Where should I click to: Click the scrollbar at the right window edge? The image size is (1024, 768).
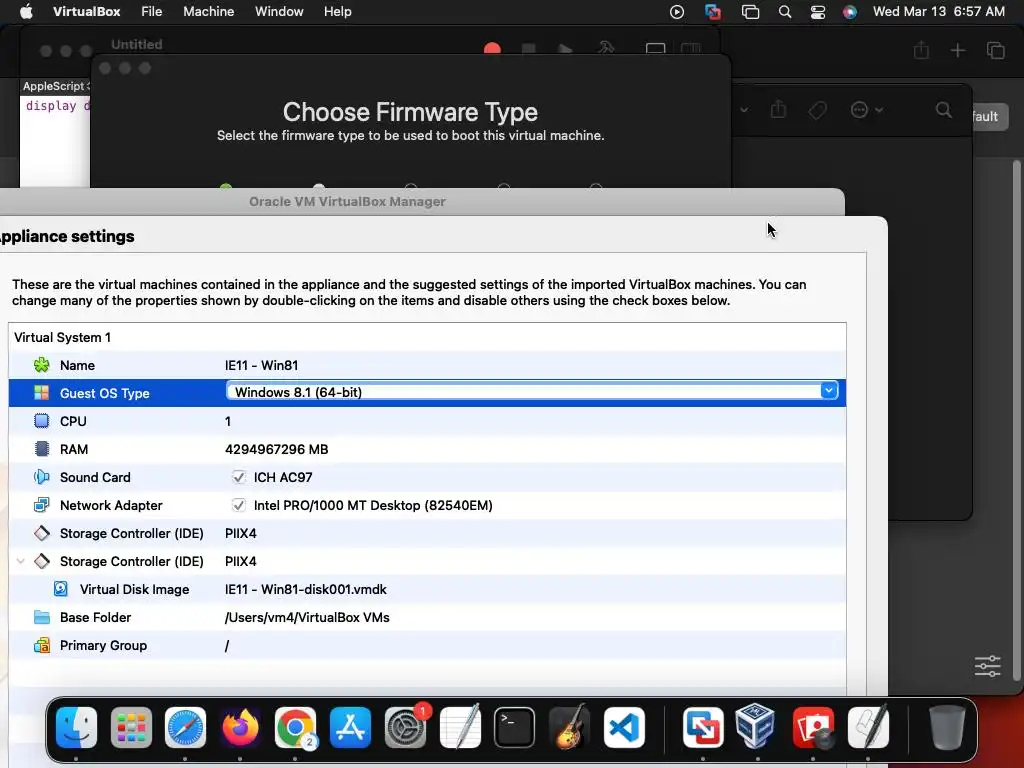pyautogui.click(x=1016, y=418)
